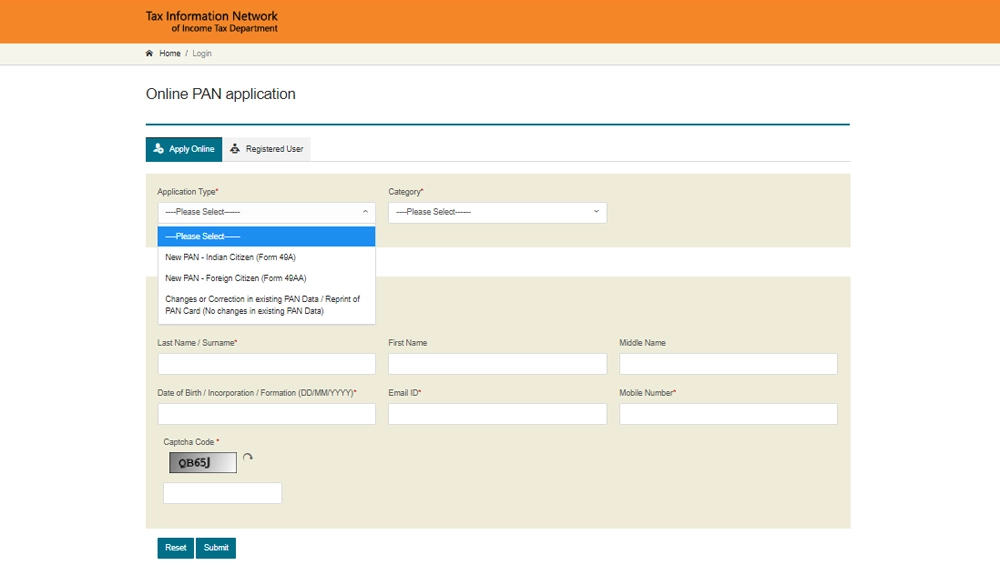The width and height of the screenshot is (1000, 565).
Task: Focus the First Name input box
Action: point(497,364)
